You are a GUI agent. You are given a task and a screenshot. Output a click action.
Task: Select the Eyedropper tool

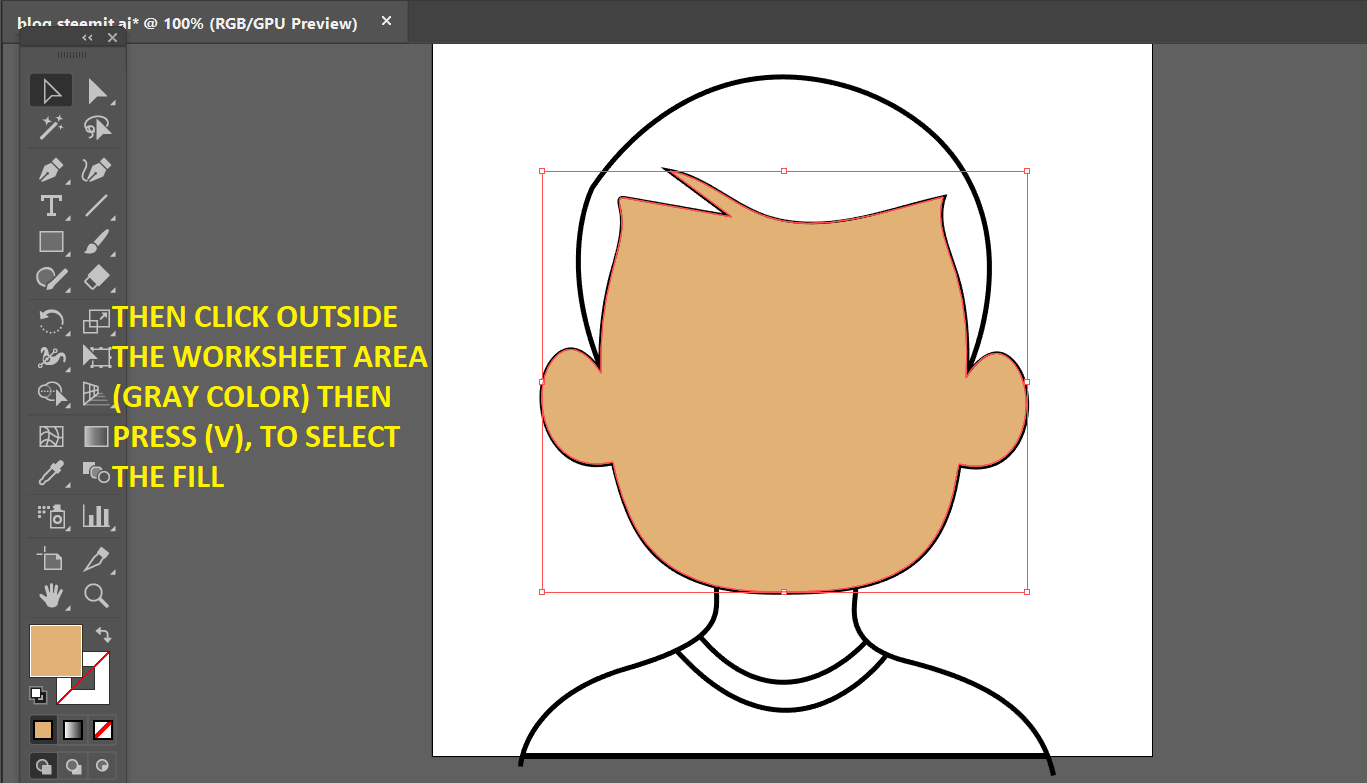click(x=51, y=472)
